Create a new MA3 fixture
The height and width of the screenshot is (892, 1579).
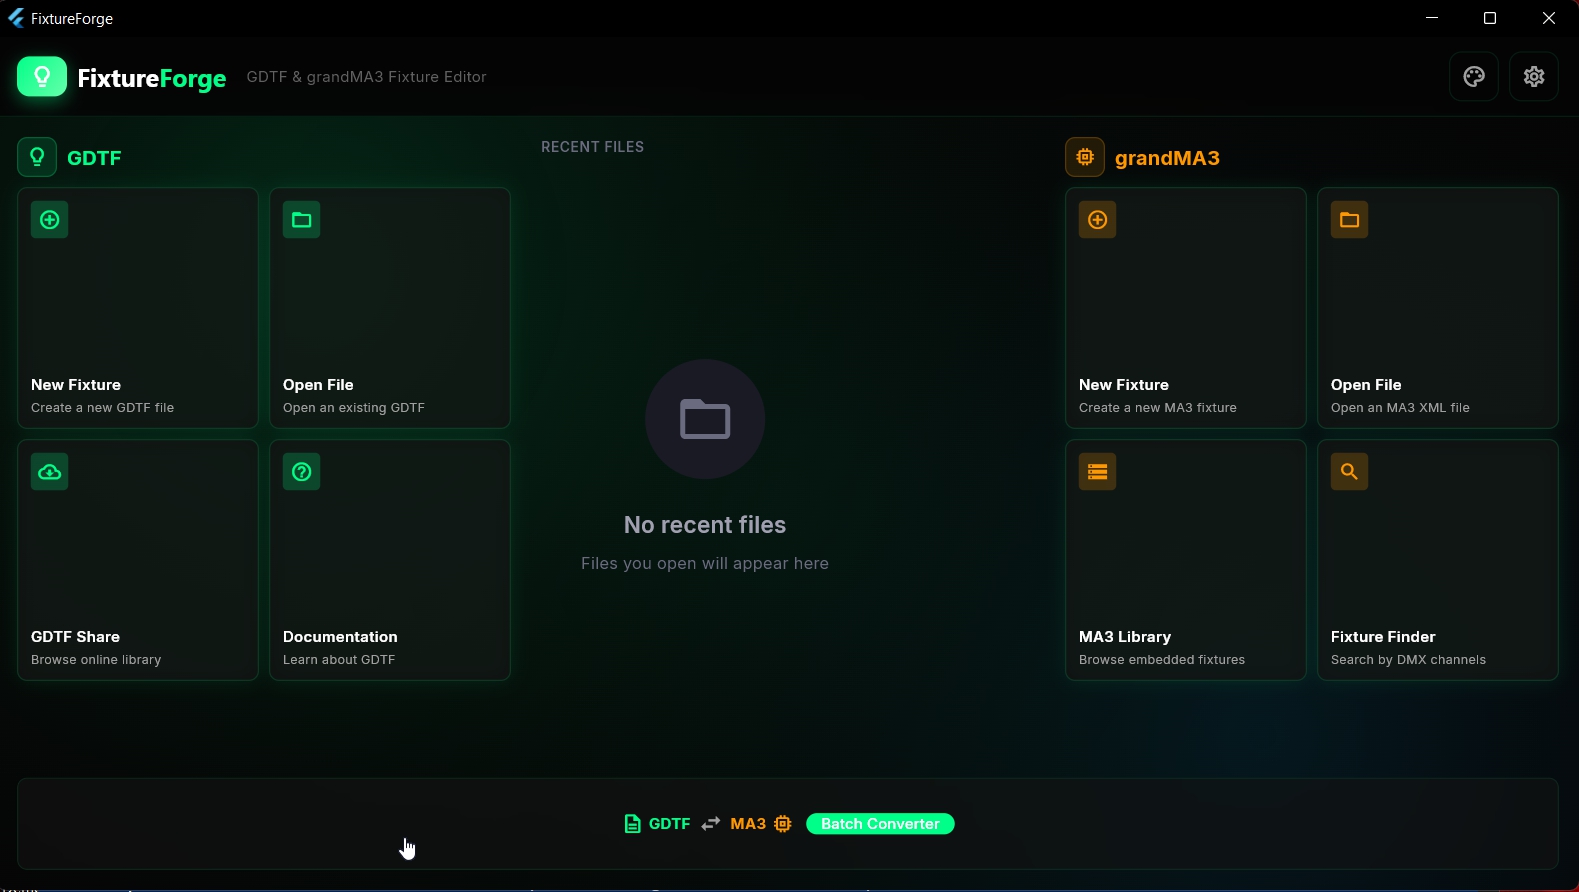1186,308
